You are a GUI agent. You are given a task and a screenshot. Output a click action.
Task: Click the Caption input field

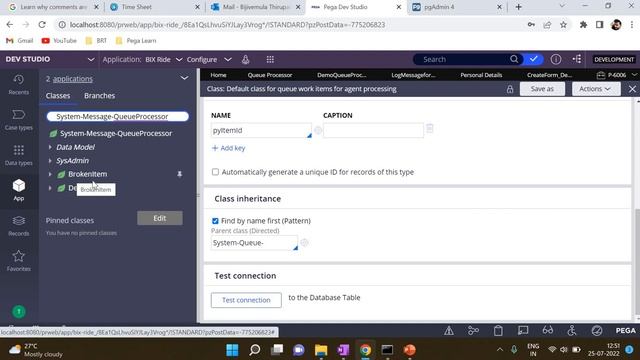point(373,131)
